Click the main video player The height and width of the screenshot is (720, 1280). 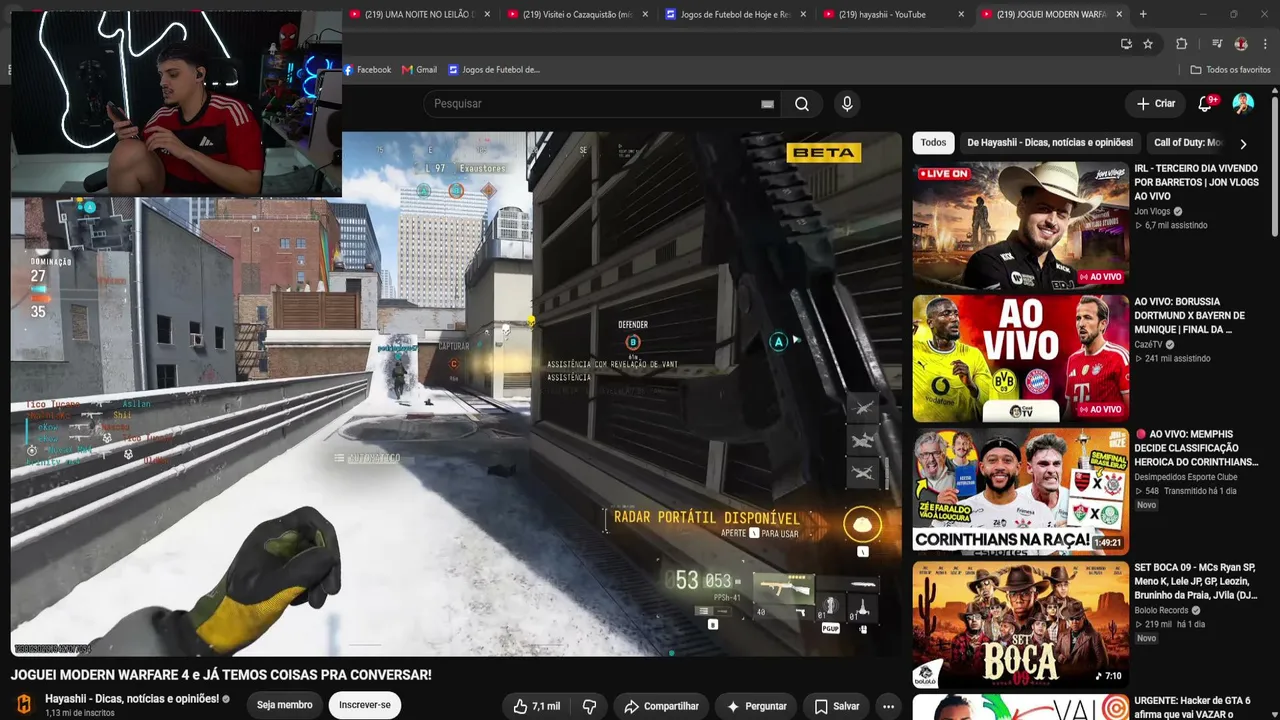click(x=456, y=394)
